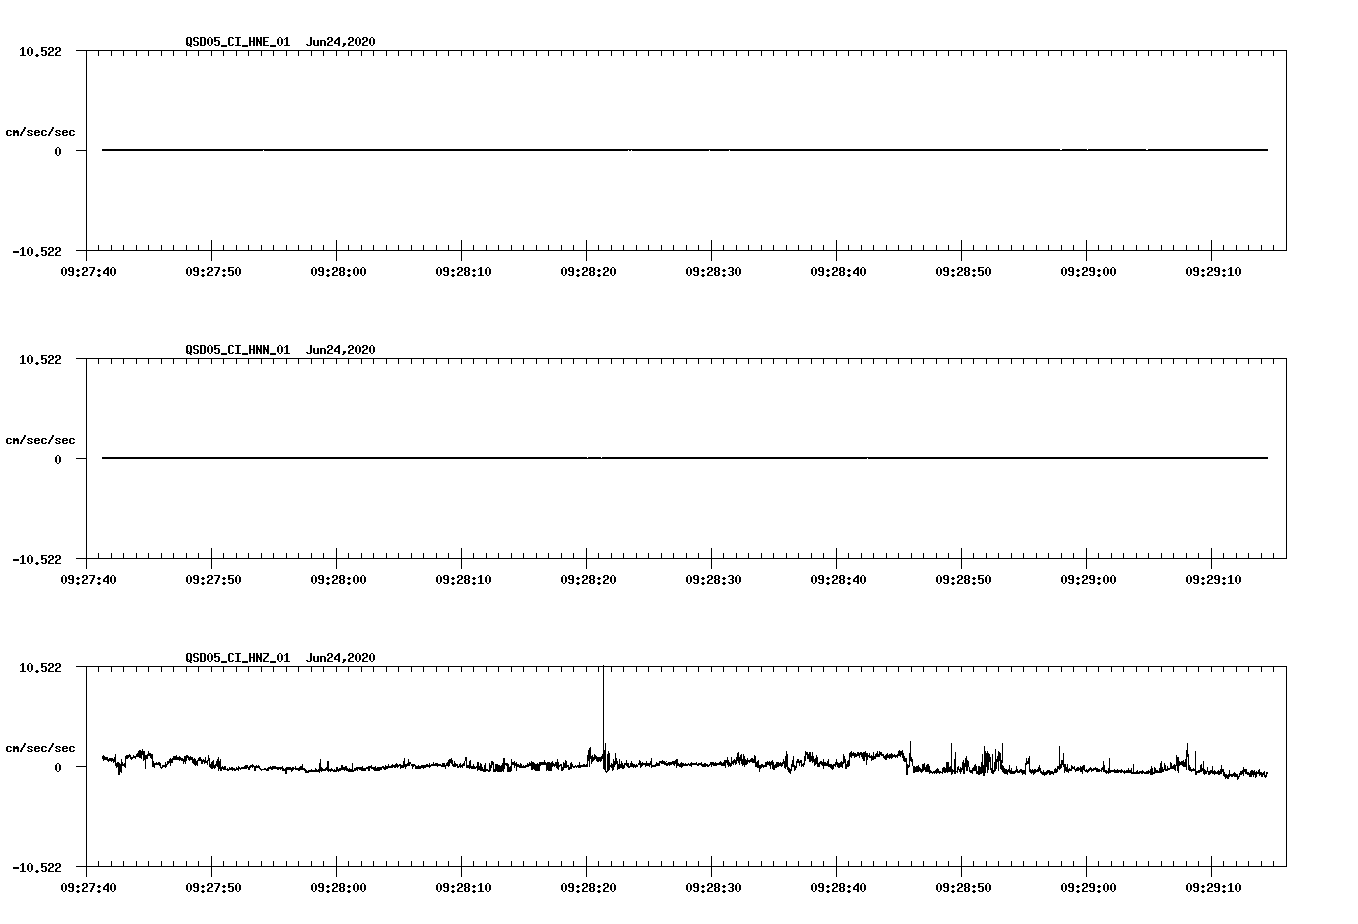Click the 09:29:10 time label under HNZ plot

(1213, 888)
